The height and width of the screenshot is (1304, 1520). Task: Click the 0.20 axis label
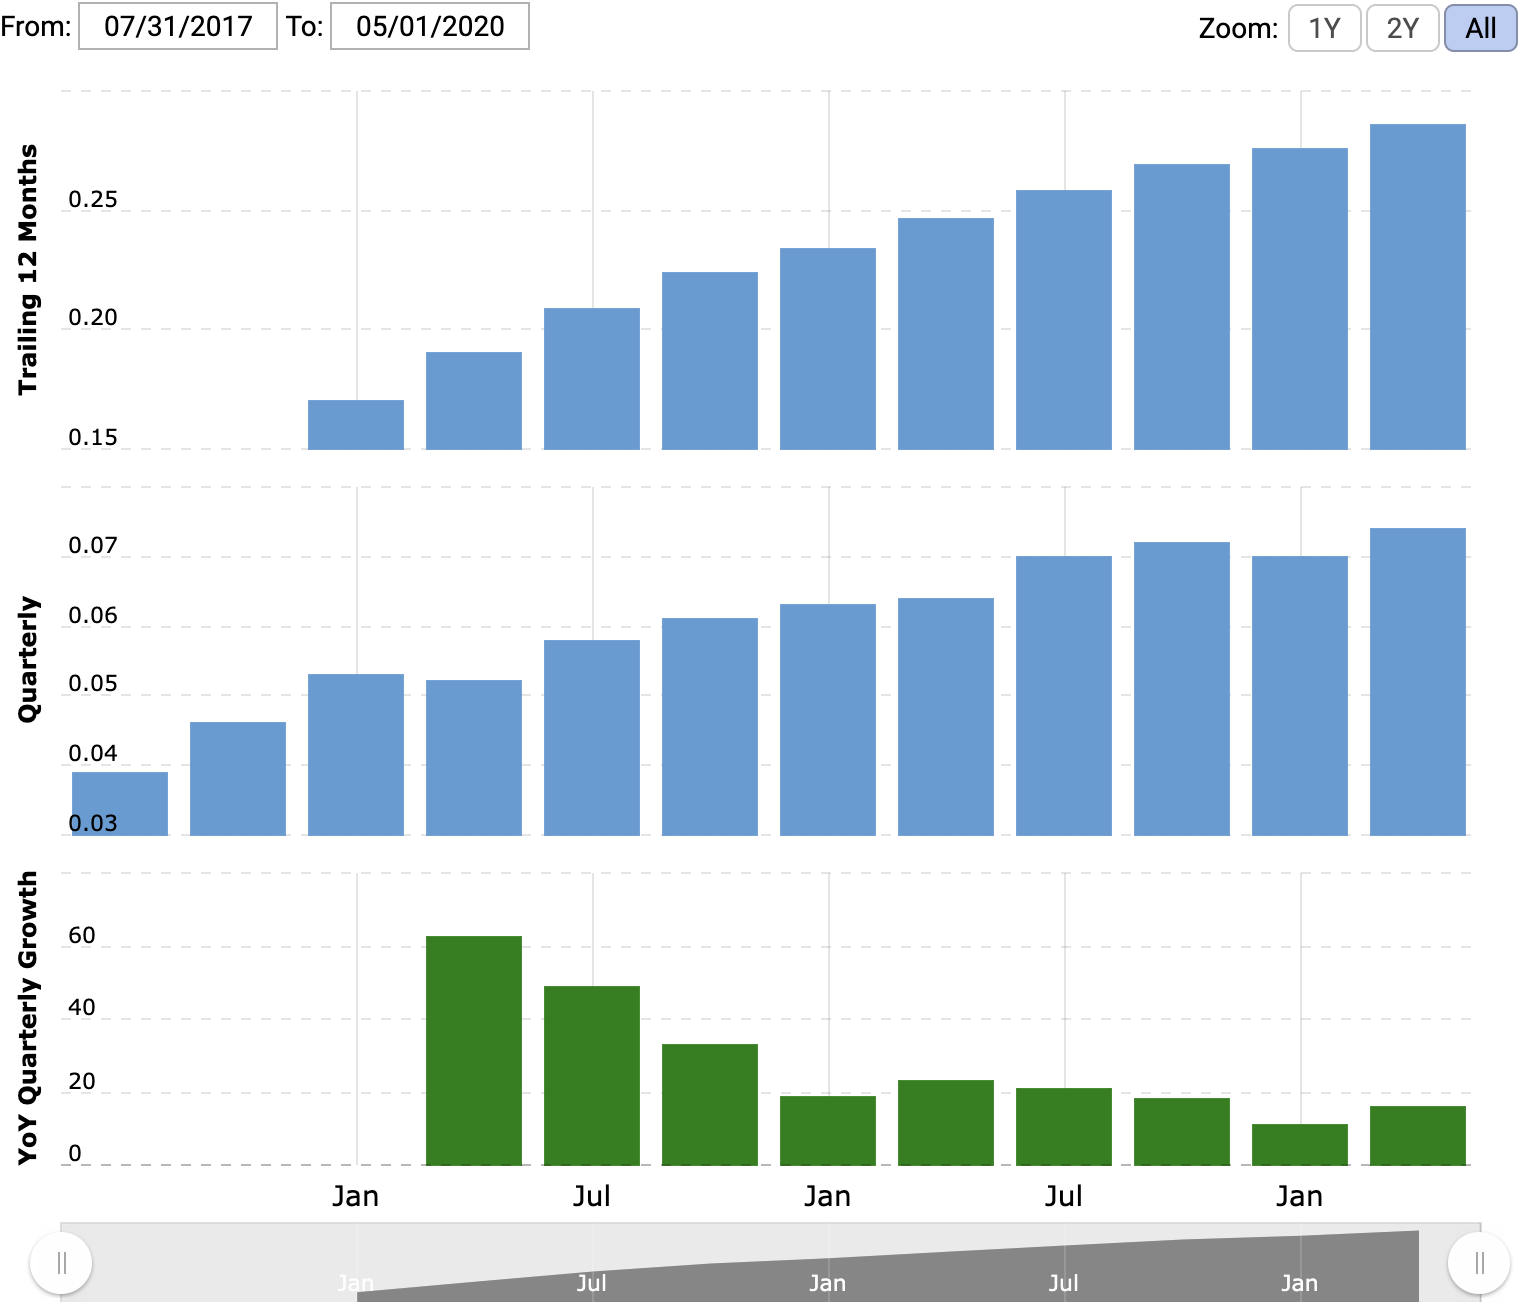[93, 318]
